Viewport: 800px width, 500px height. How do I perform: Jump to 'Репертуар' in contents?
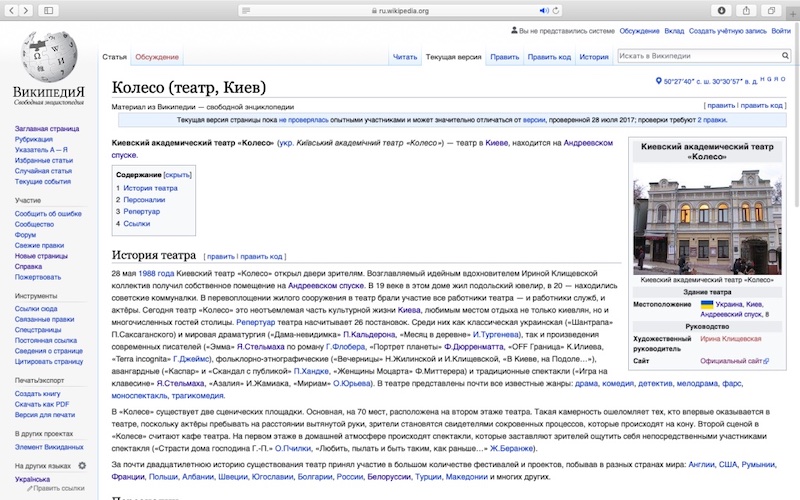[x=142, y=211]
